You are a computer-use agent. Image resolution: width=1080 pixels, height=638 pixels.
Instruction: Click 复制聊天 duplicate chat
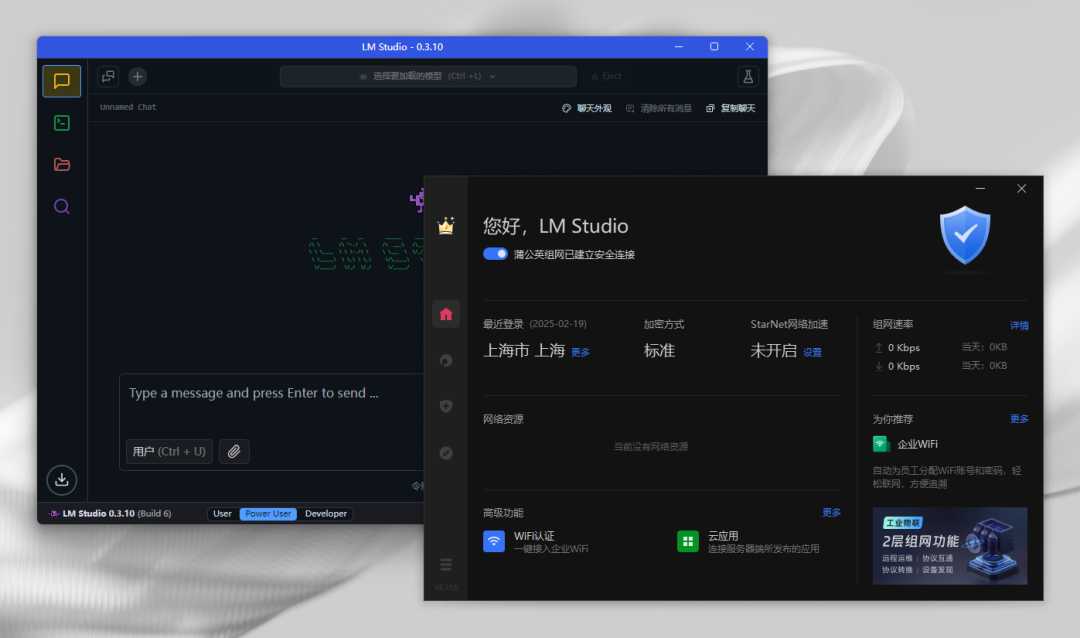pyautogui.click(x=731, y=108)
